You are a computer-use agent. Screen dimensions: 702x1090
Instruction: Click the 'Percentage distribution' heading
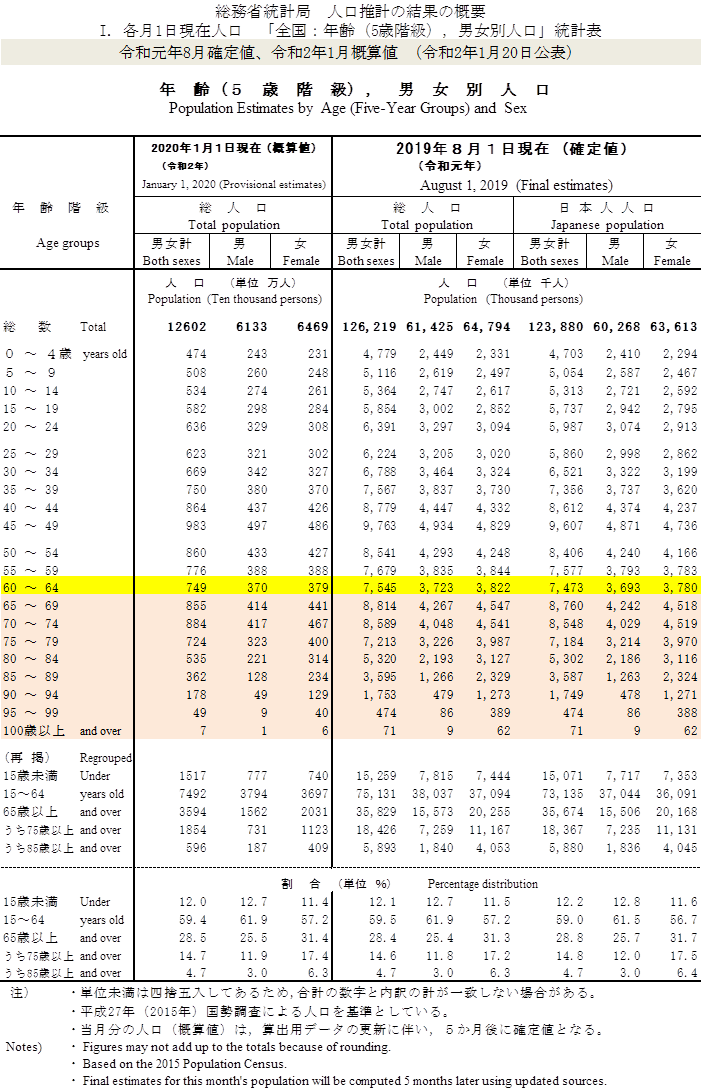(482, 884)
